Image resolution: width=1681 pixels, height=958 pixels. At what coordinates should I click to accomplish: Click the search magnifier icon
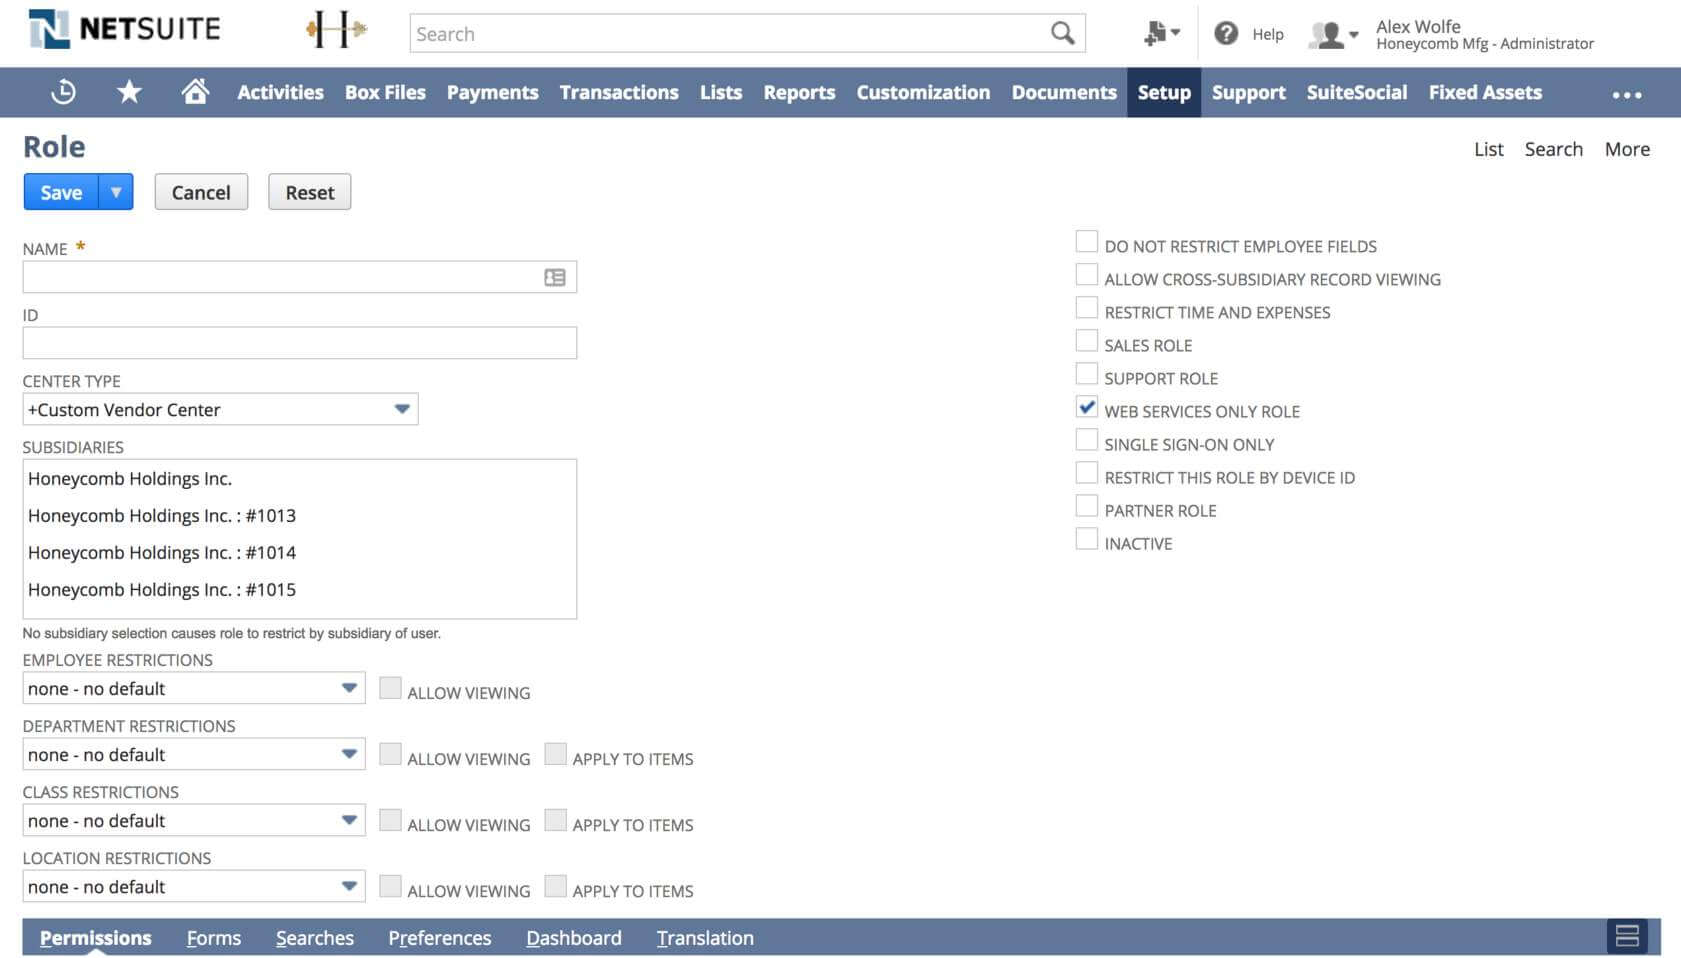(1061, 33)
